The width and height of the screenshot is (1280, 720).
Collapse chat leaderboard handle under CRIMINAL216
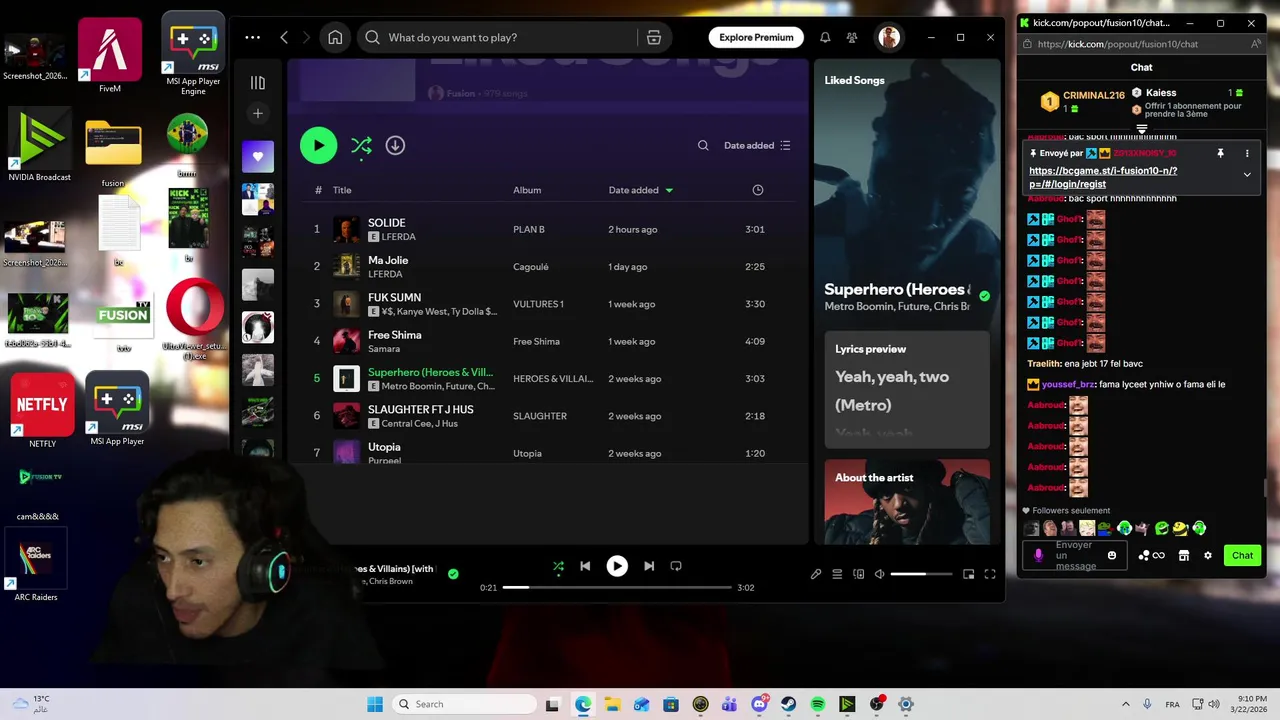1141,130
